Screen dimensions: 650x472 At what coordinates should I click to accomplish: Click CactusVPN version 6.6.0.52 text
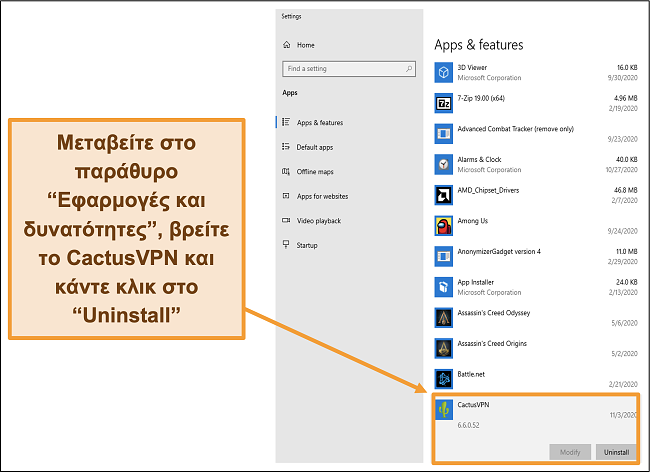468,425
